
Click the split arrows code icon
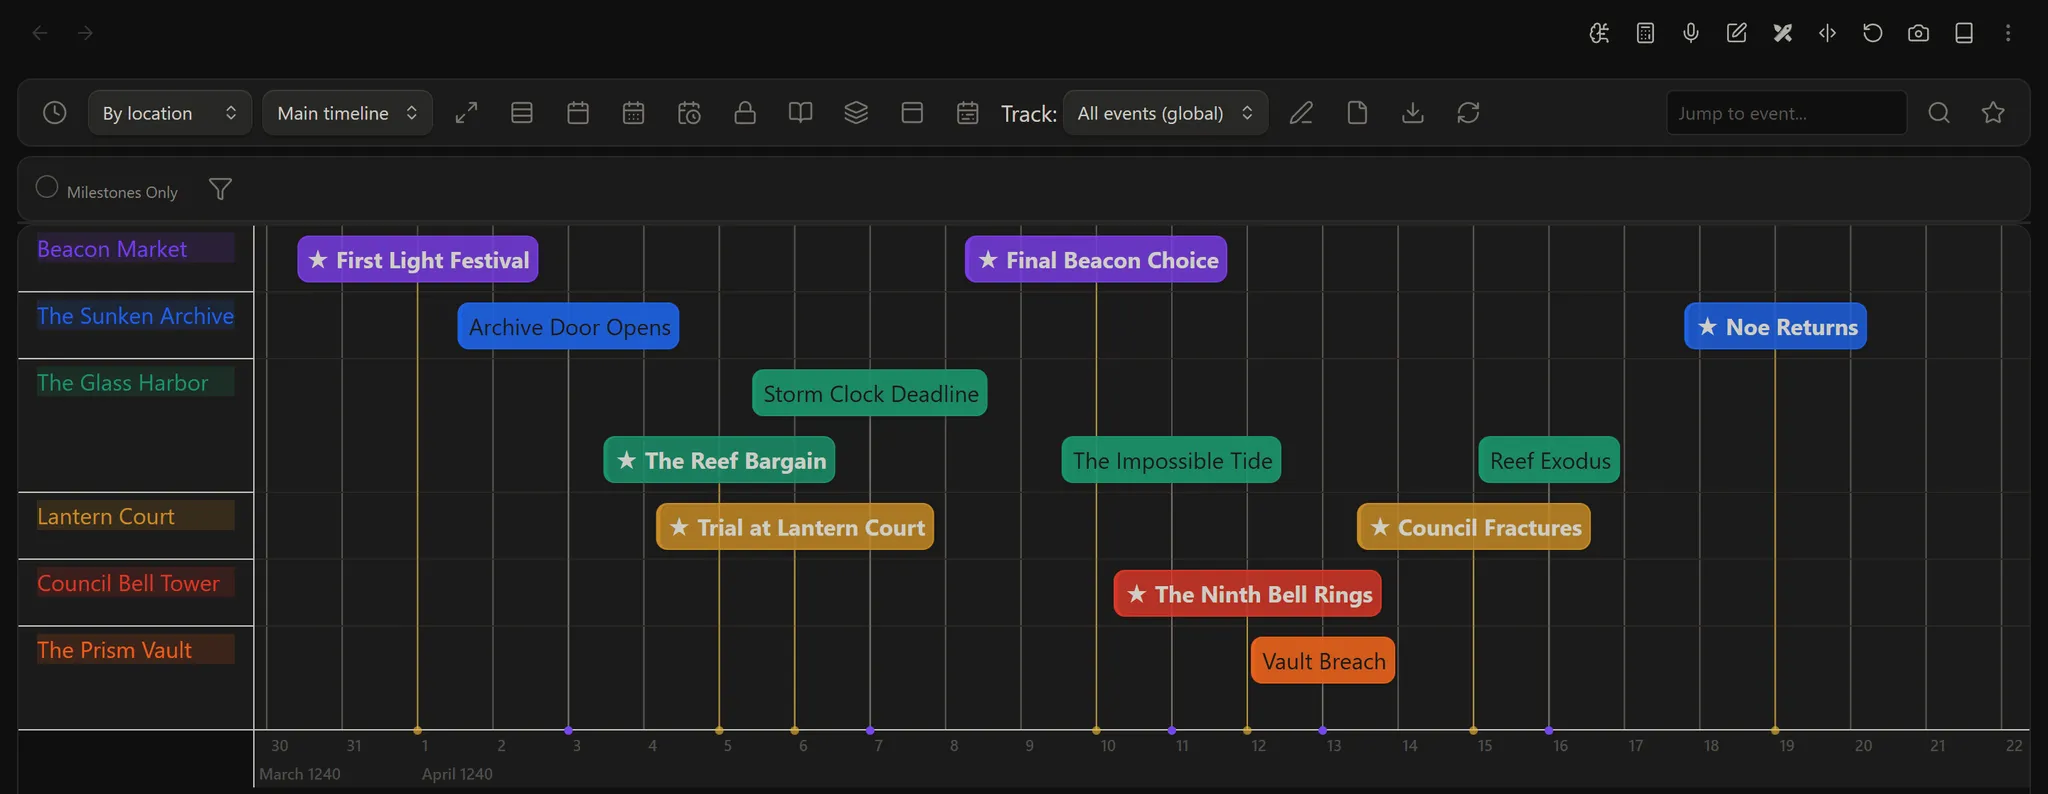tap(1827, 33)
